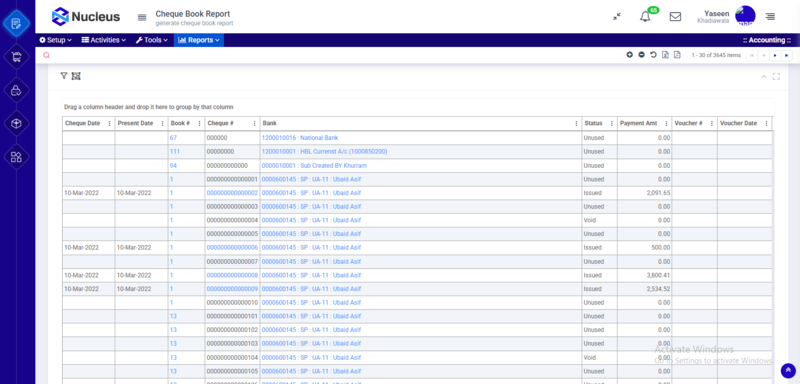The width and height of the screenshot is (800, 384).
Task: Open Status column options menu
Action: (611, 123)
